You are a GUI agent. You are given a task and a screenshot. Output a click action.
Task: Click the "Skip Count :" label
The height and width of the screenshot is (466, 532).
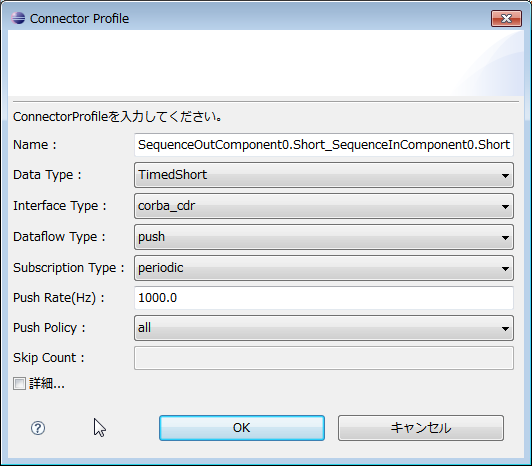click(49, 358)
